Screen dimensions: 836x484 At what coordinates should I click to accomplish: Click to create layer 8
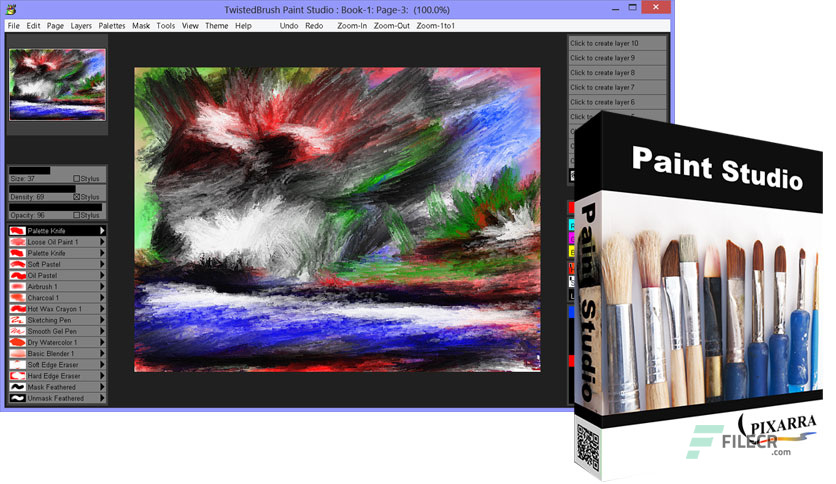coord(617,72)
